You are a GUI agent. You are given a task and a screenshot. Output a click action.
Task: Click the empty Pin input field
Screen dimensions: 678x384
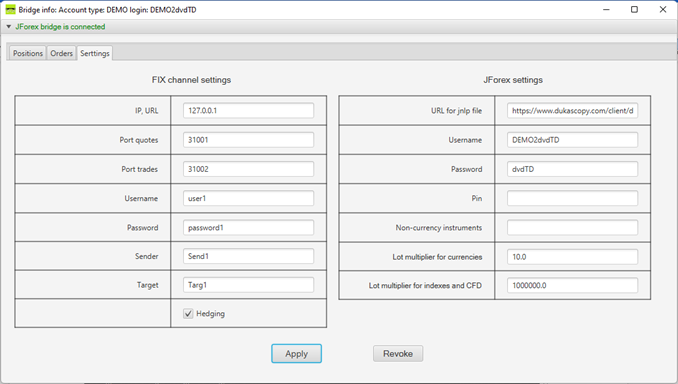[x=572, y=198]
